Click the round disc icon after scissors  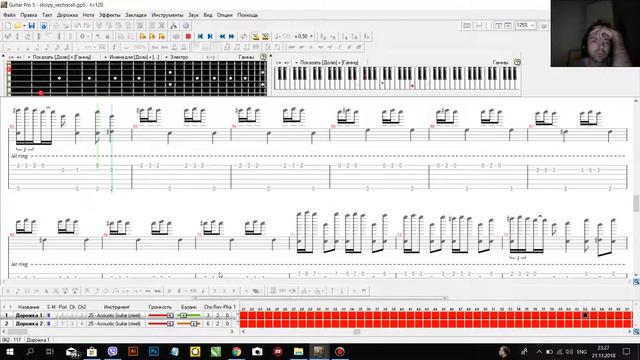[186, 26]
